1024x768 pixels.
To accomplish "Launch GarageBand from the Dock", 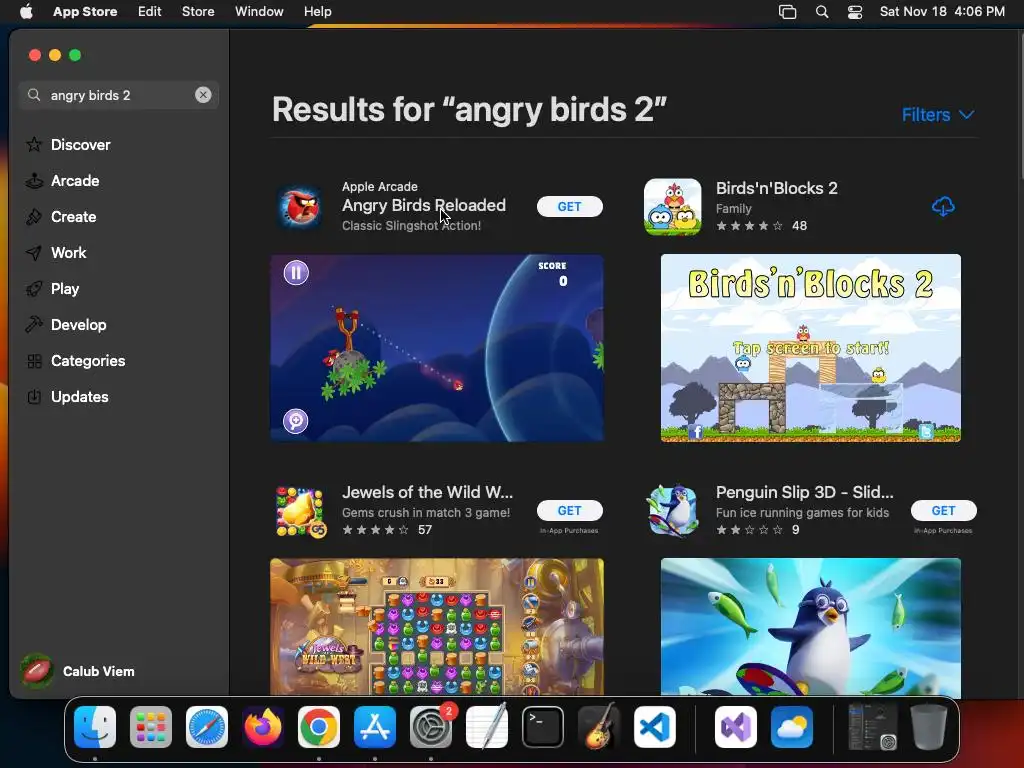I will (599, 727).
